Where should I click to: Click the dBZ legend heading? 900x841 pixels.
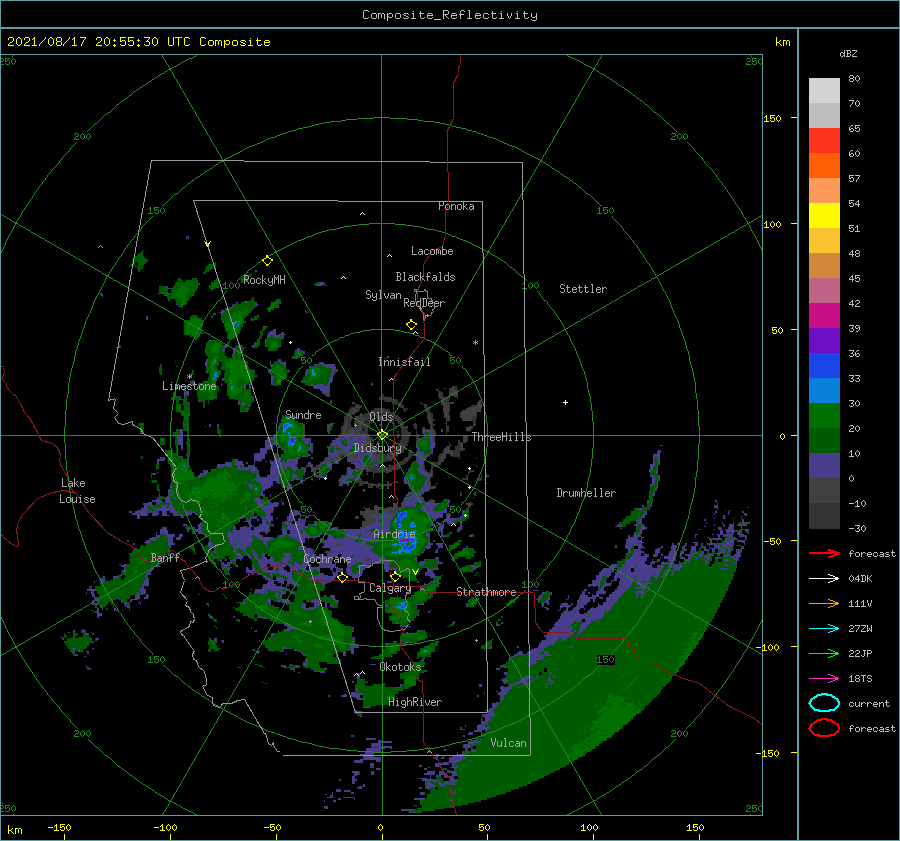pos(848,53)
